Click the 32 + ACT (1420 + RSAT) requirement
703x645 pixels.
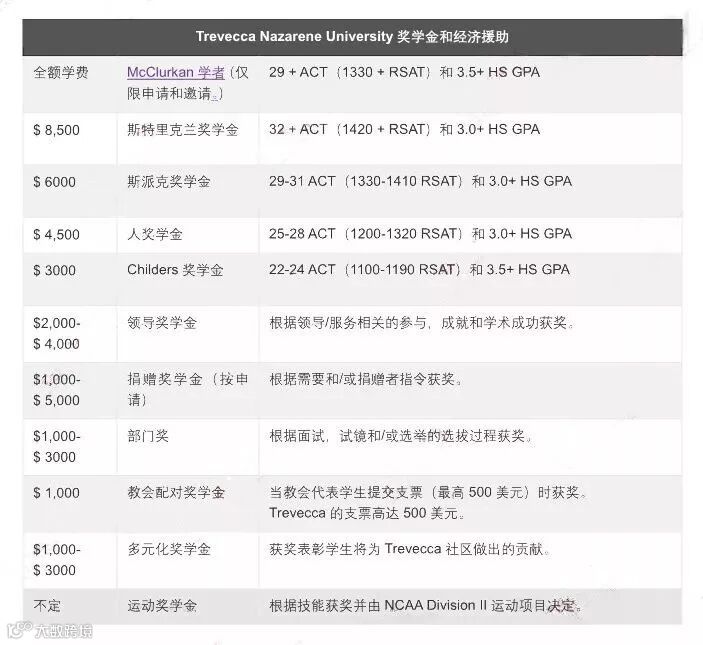[404, 130]
